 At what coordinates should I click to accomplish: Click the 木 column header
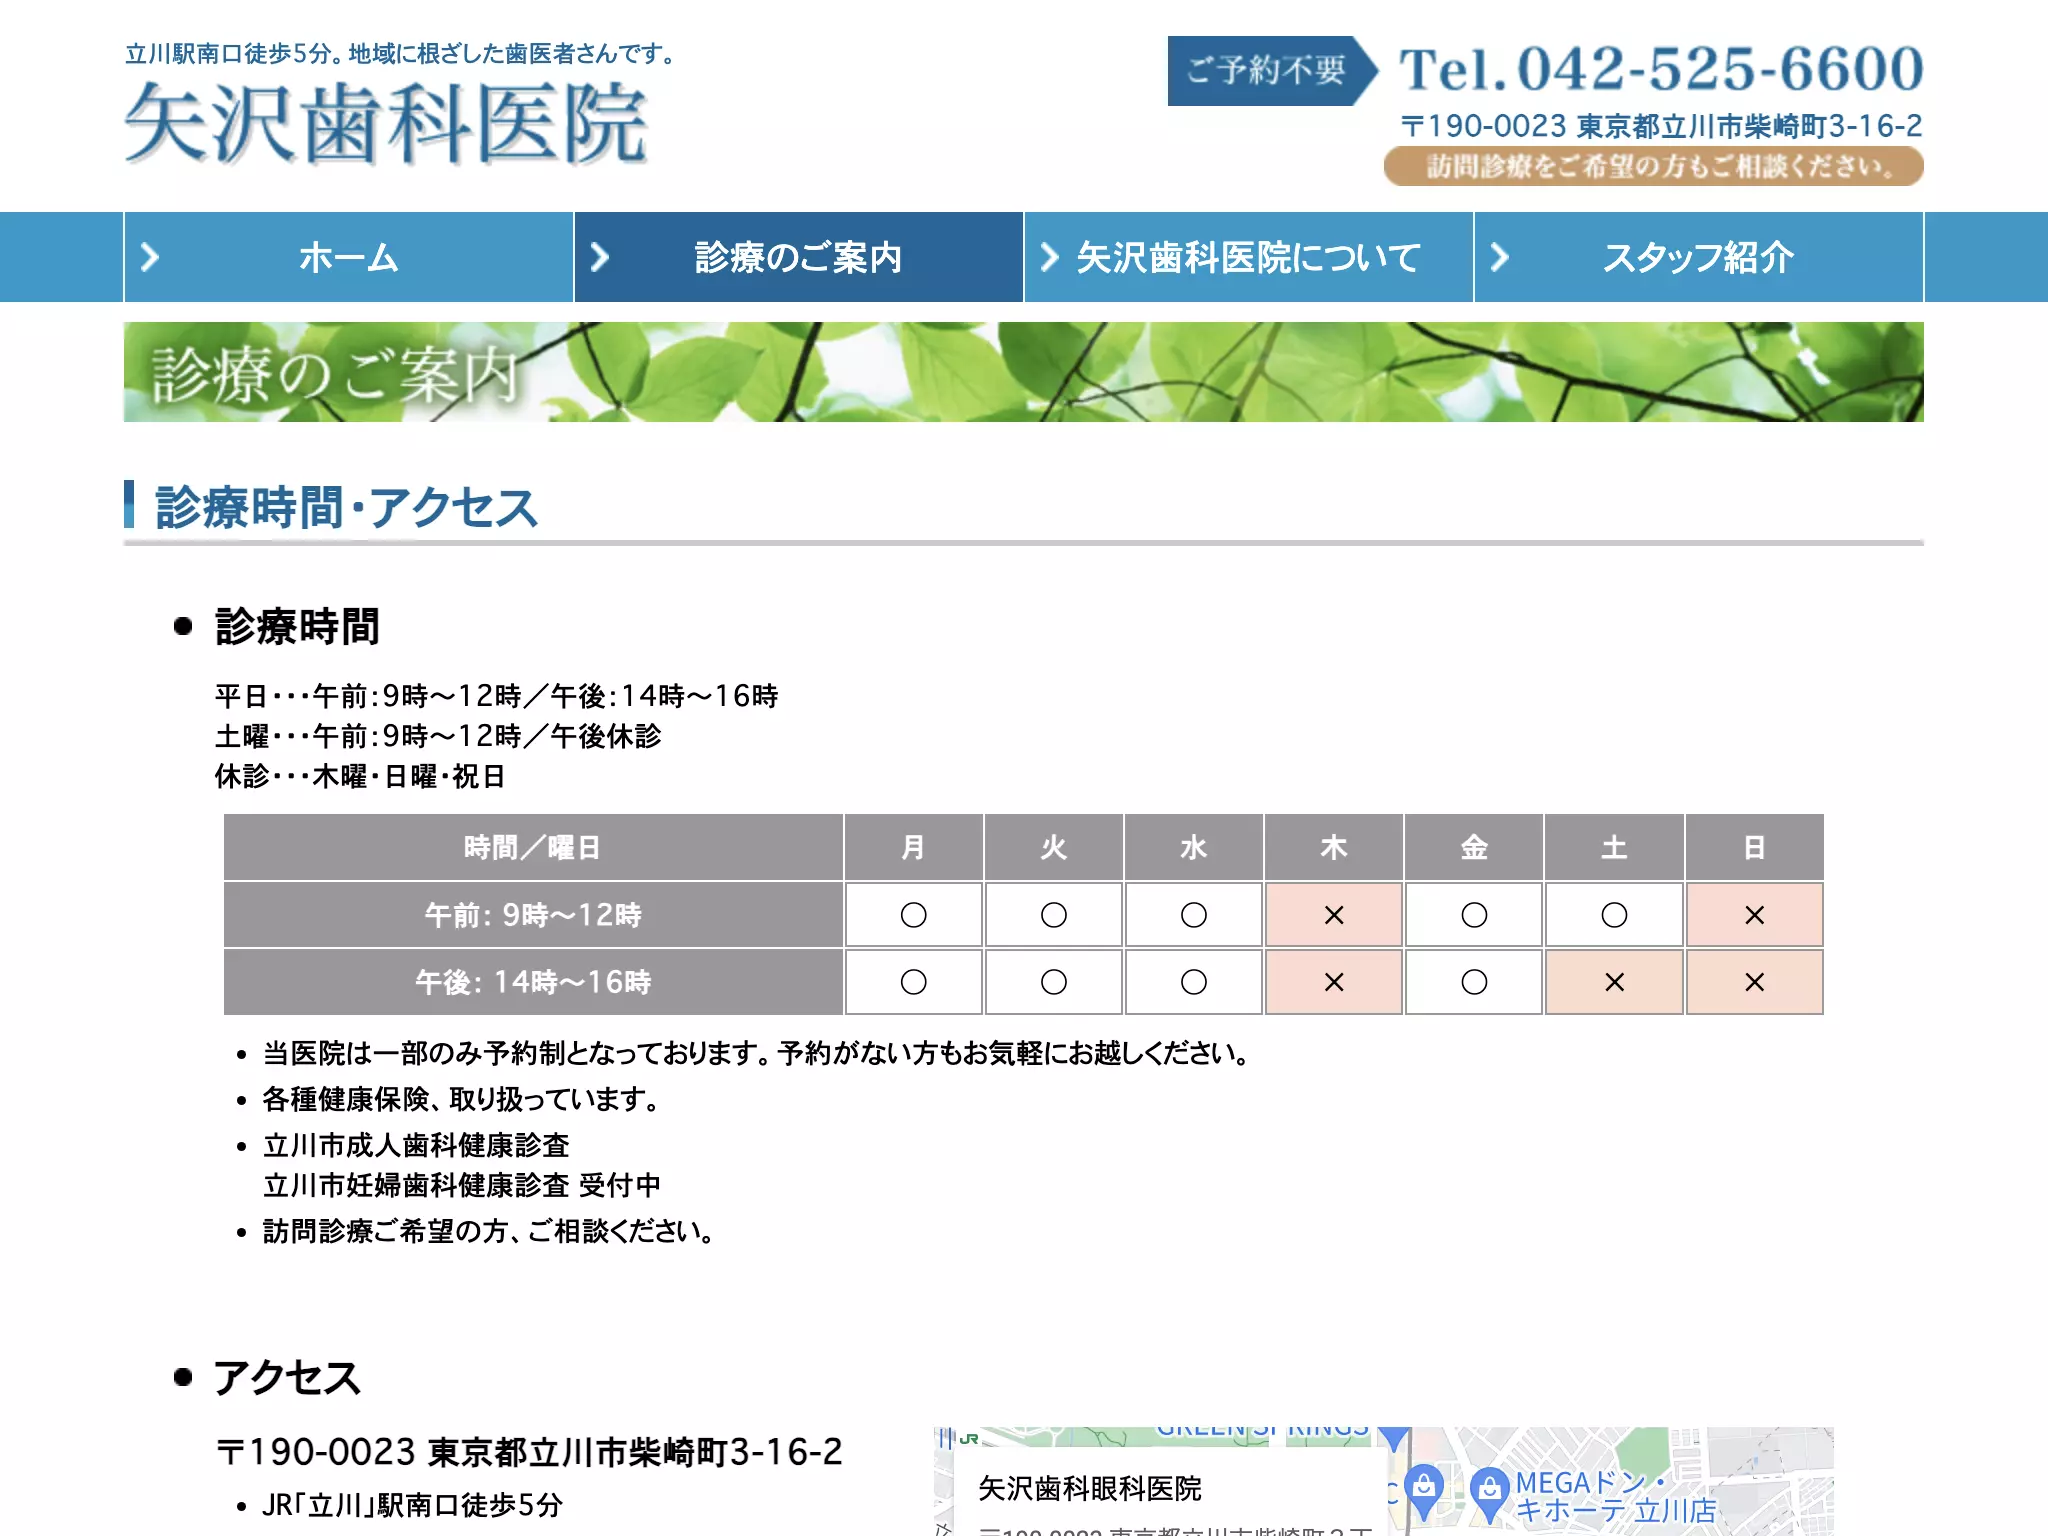click(1334, 847)
